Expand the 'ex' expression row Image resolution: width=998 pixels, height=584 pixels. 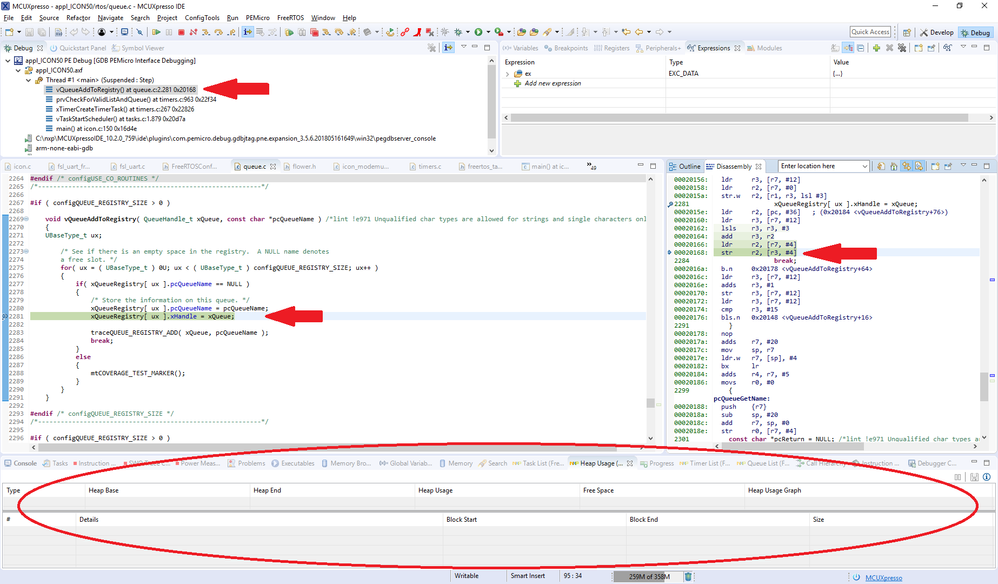(x=507, y=74)
